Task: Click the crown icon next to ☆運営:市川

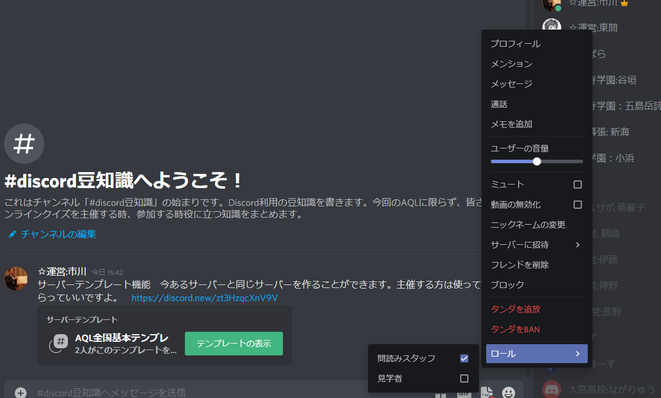Action: click(624, 3)
